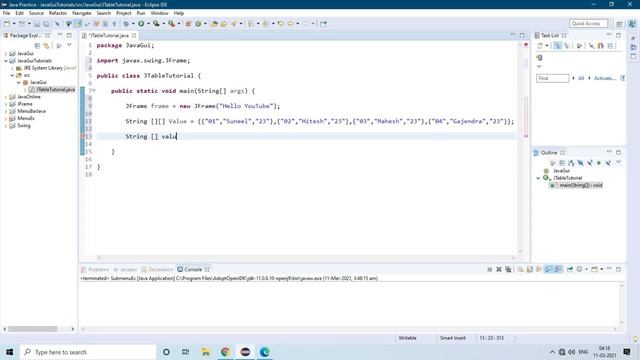Expand JRE System Library node
640x360 pixels.
[x=12, y=68]
